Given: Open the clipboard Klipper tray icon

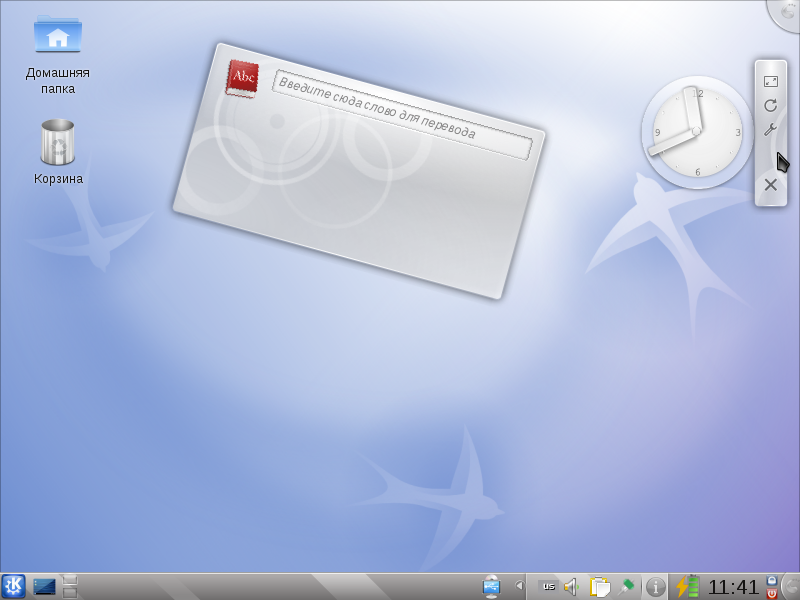Looking at the screenshot, I should click(600, 587).
